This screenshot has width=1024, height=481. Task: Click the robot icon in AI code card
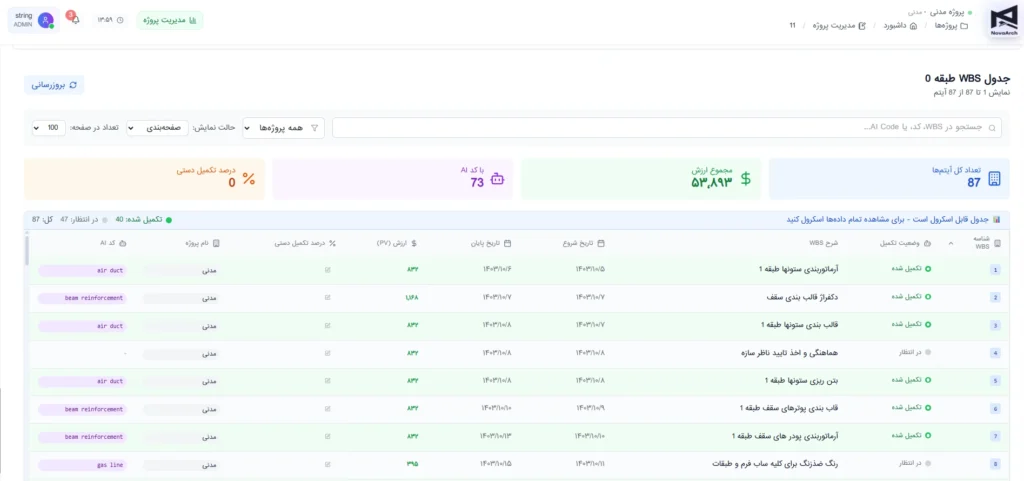pyautogui.click(x=498, y=179)
